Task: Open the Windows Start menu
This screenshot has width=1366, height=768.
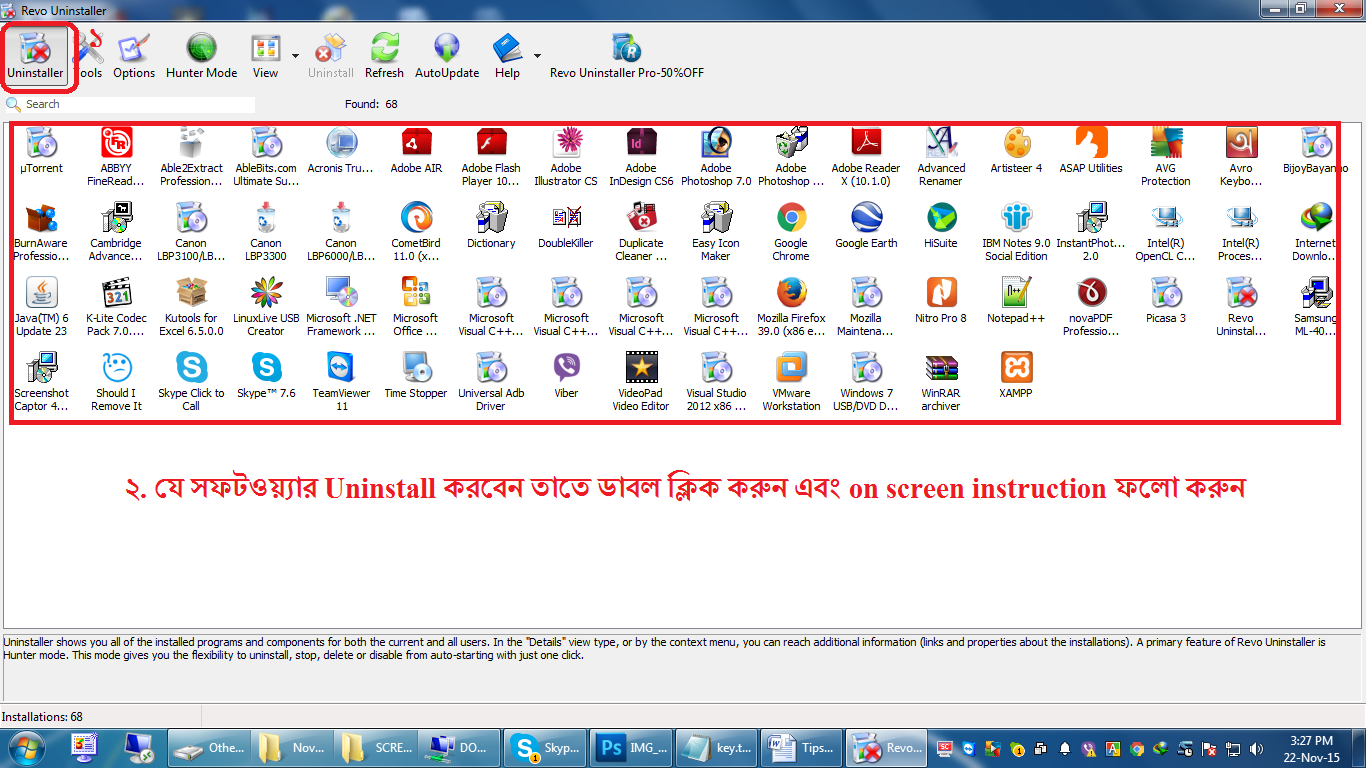Action: tap(26, 748)
